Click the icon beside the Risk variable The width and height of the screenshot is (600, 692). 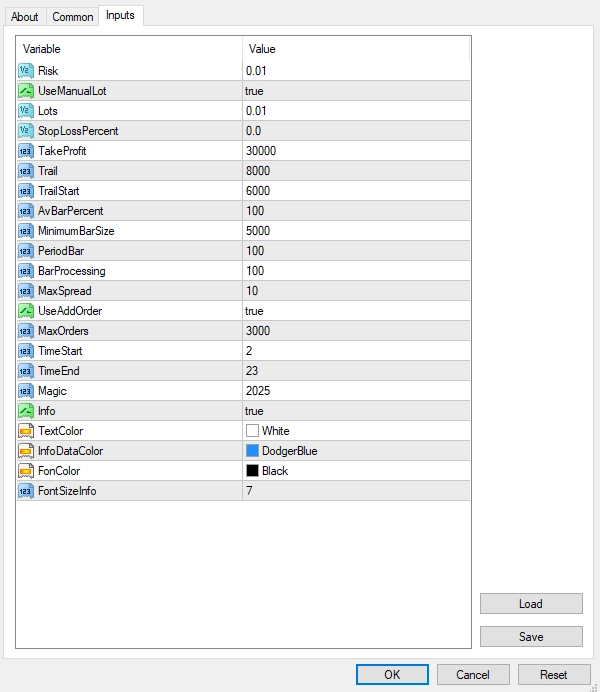point(26,71)
